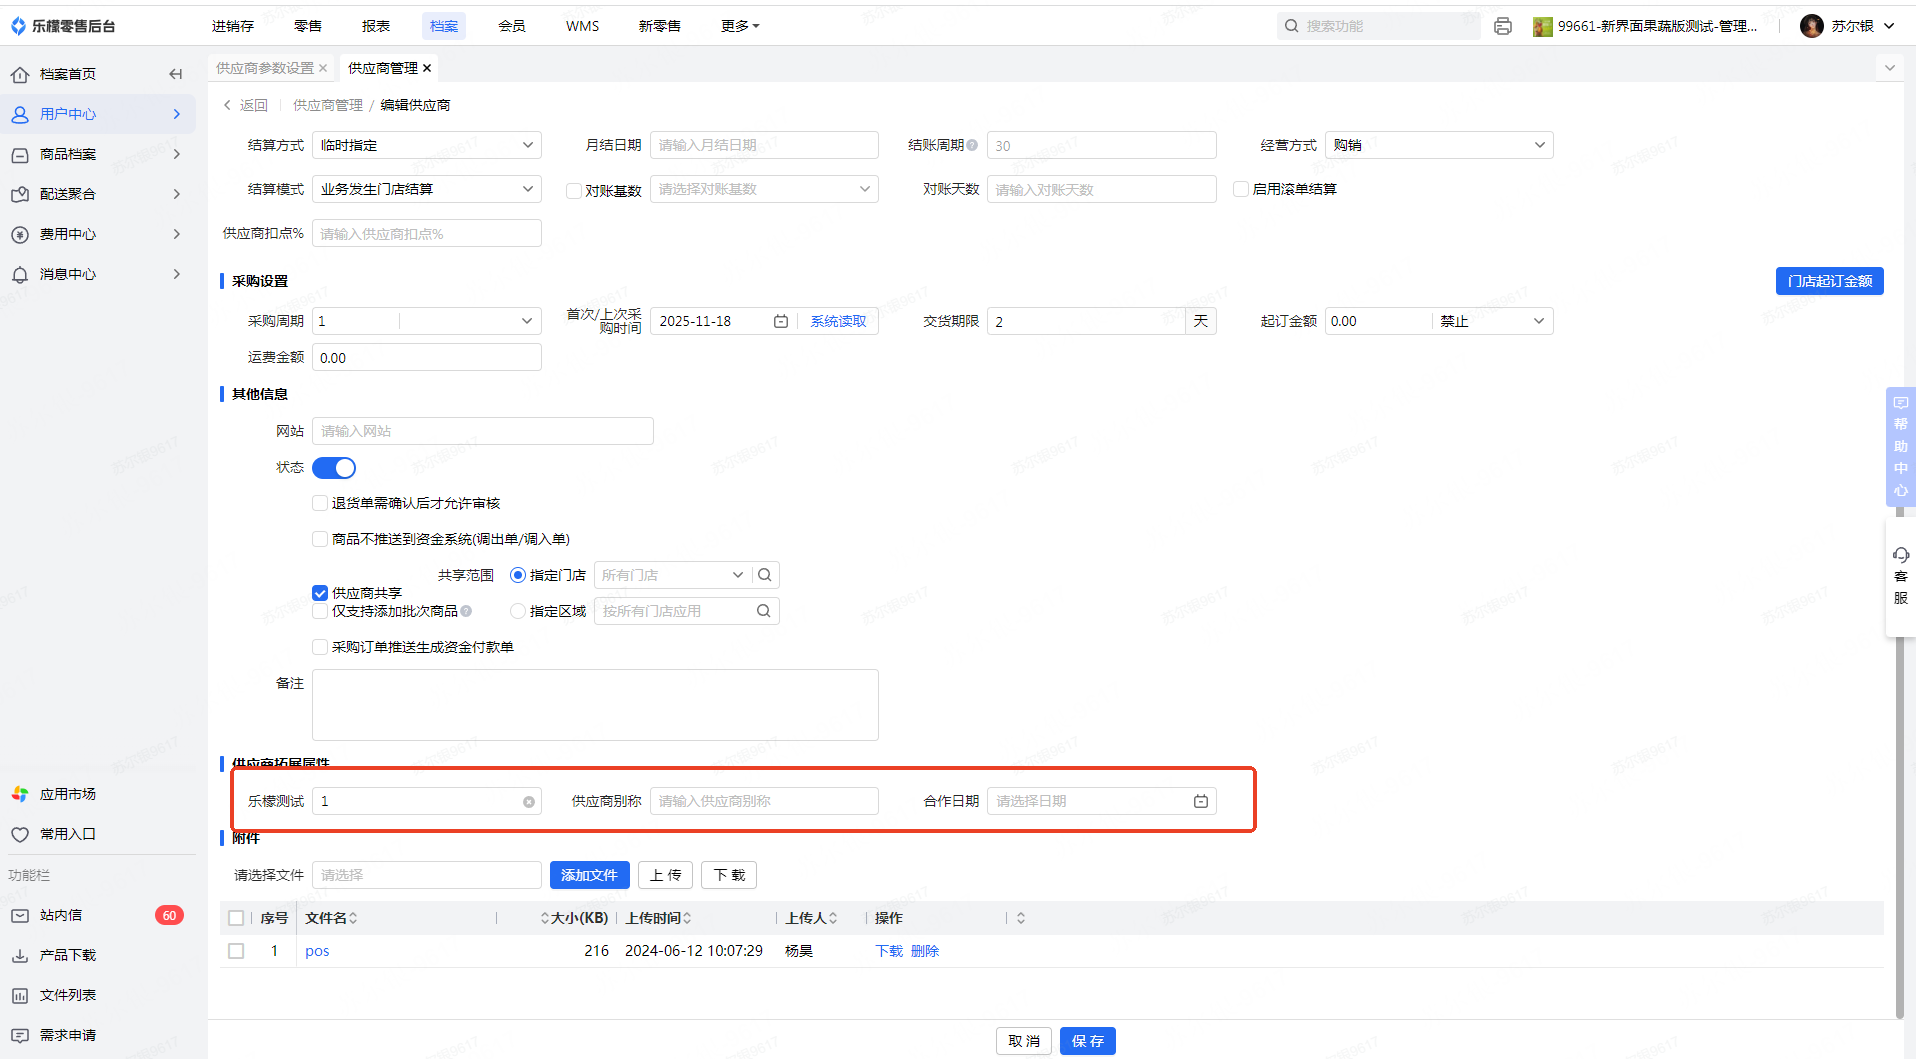Click the 用户中心 person icon
This screenshot has height=1059, width=1916.
click(20, 114)
